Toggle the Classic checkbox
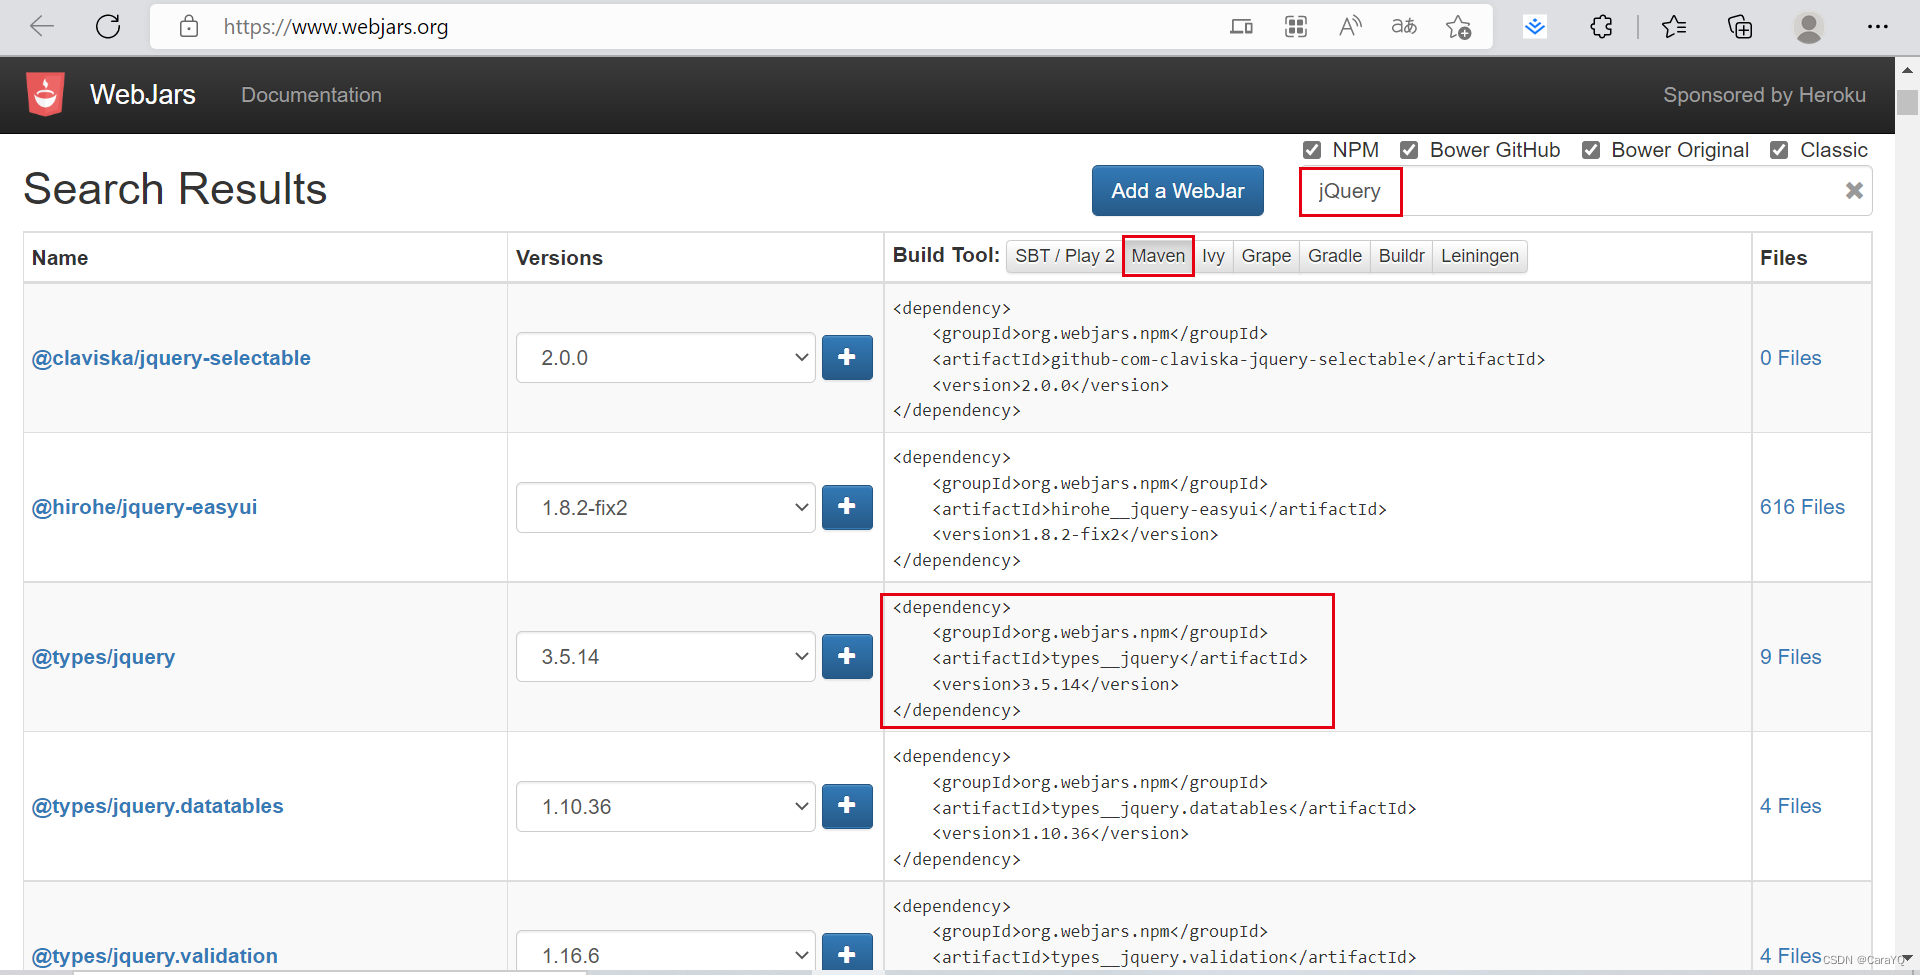Viewport: 1920px width, 975px height. [x=1779, y=150]
